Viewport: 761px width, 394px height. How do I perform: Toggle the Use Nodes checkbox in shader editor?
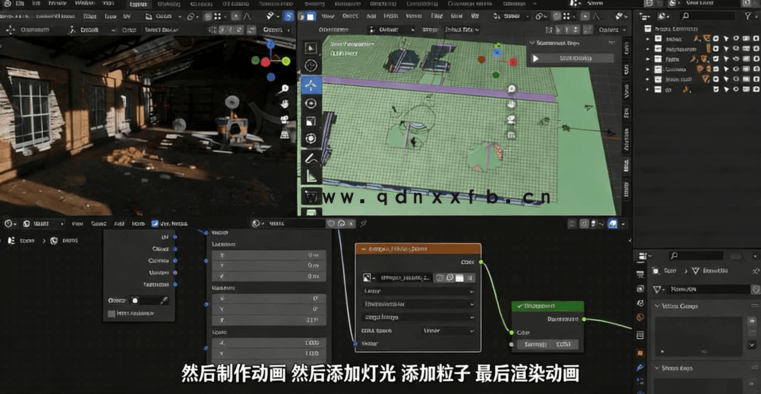coord(155,224)
